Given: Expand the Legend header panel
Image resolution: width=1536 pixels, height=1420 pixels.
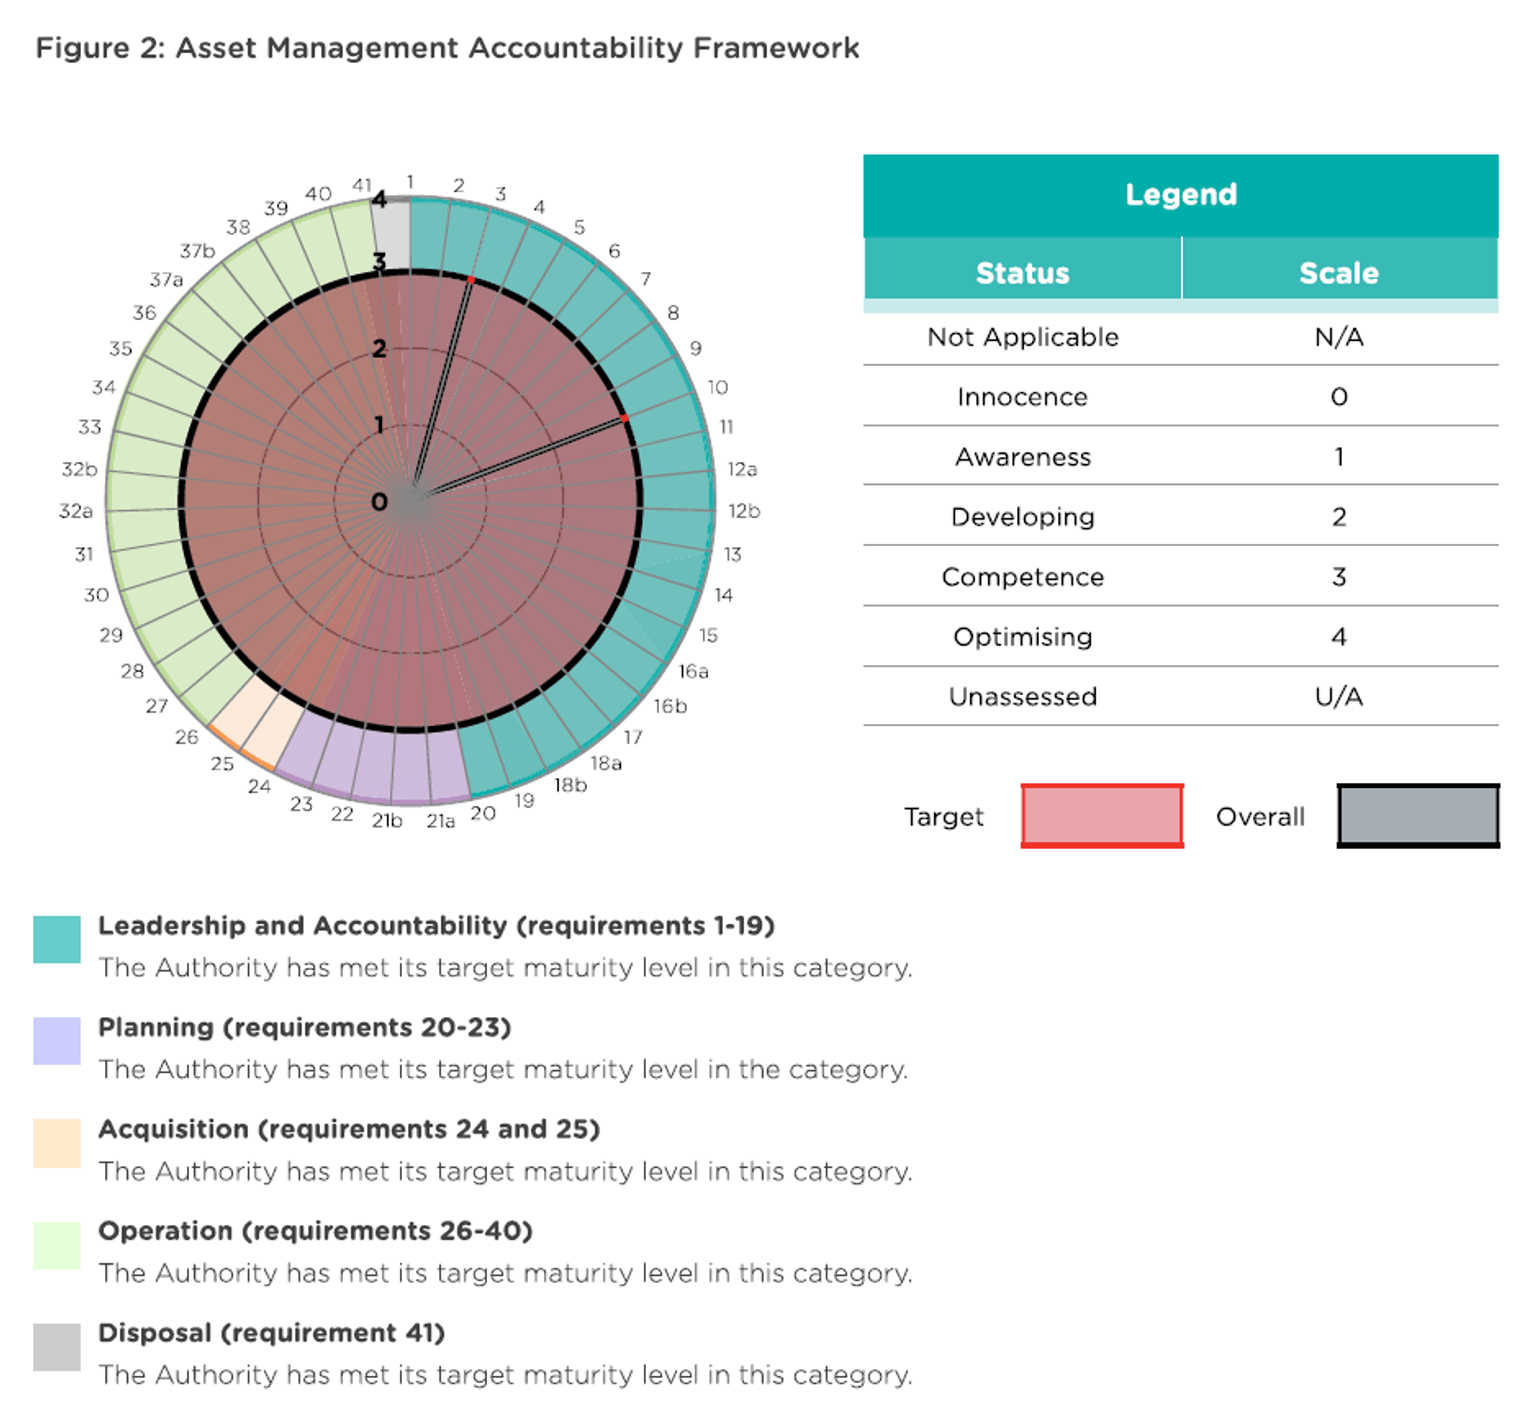Looking at the screenshot, I should (1180, 194).
